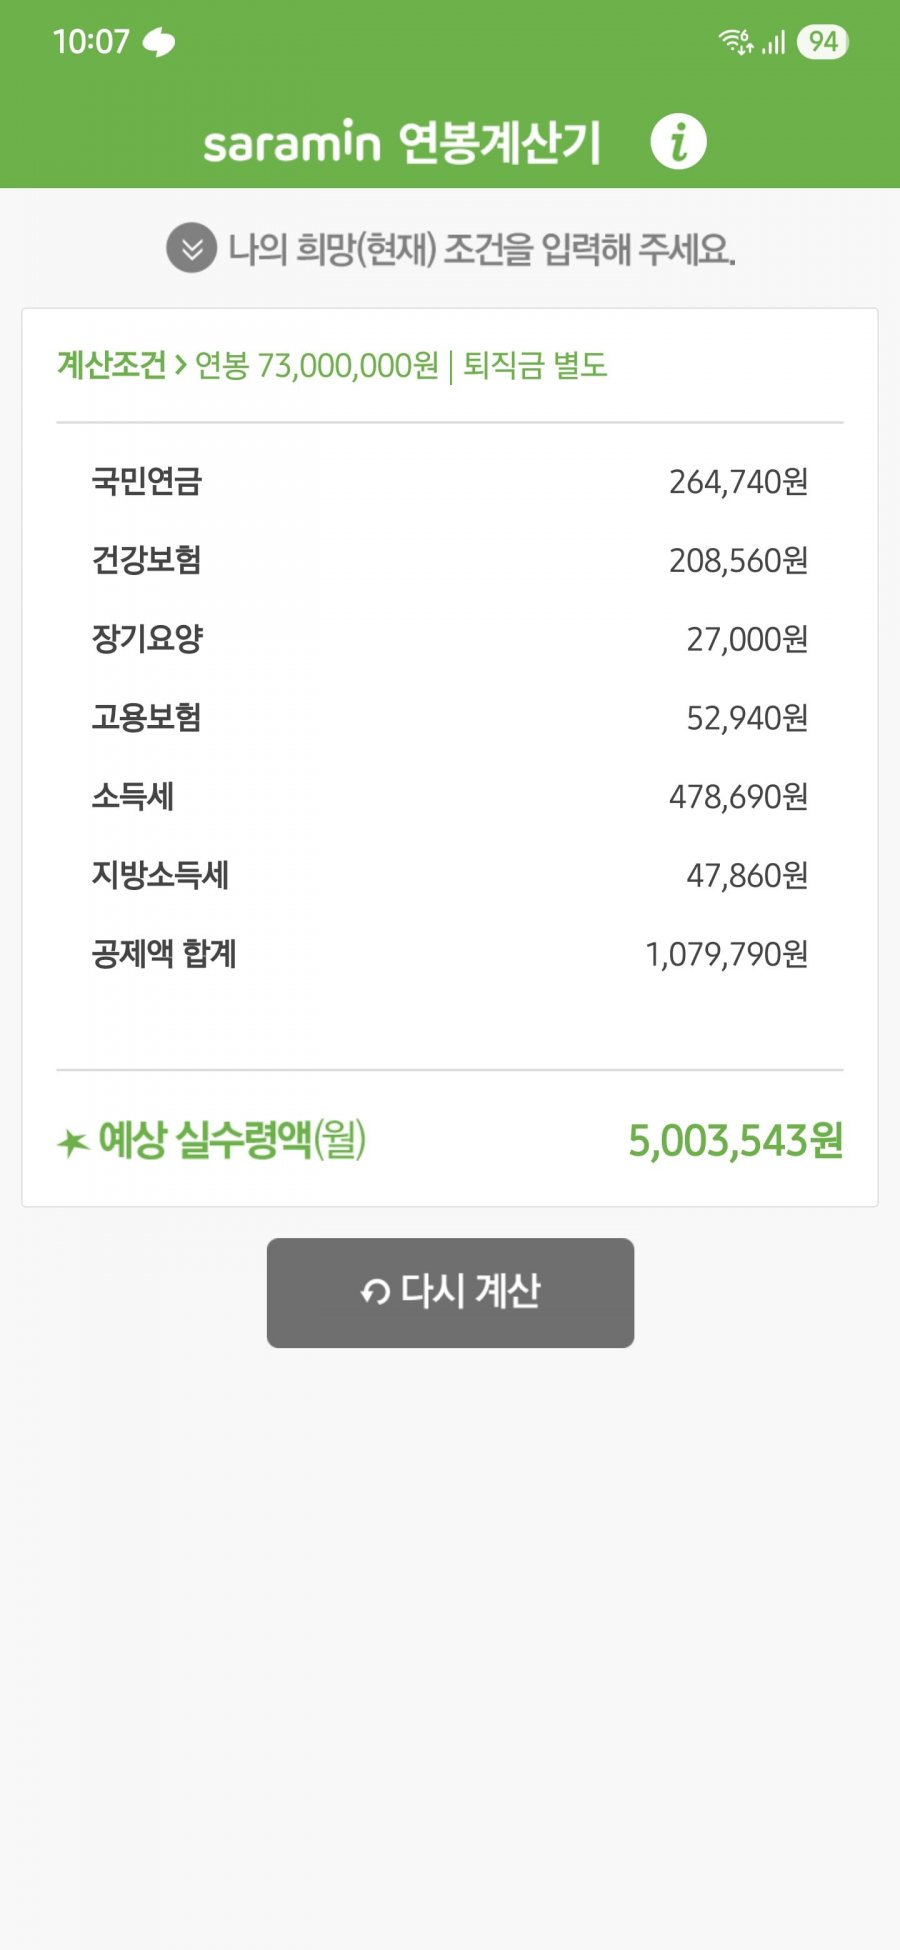Screen dimensions: 900x1950
Task: Tap the green star icon beside 예상 실수령액
Action: [72, 1142]
